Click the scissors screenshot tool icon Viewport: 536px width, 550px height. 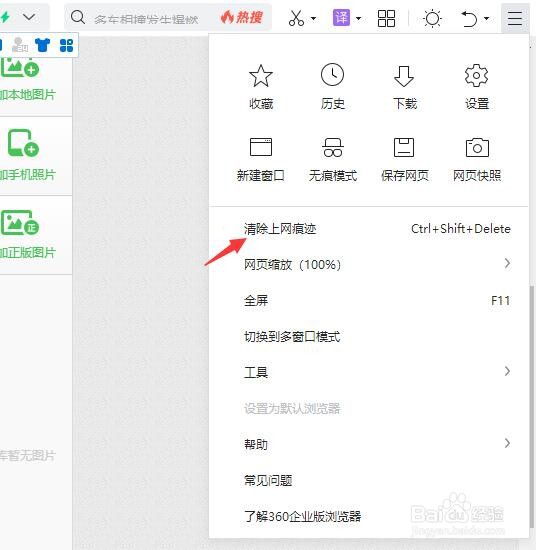pos(296,18)
